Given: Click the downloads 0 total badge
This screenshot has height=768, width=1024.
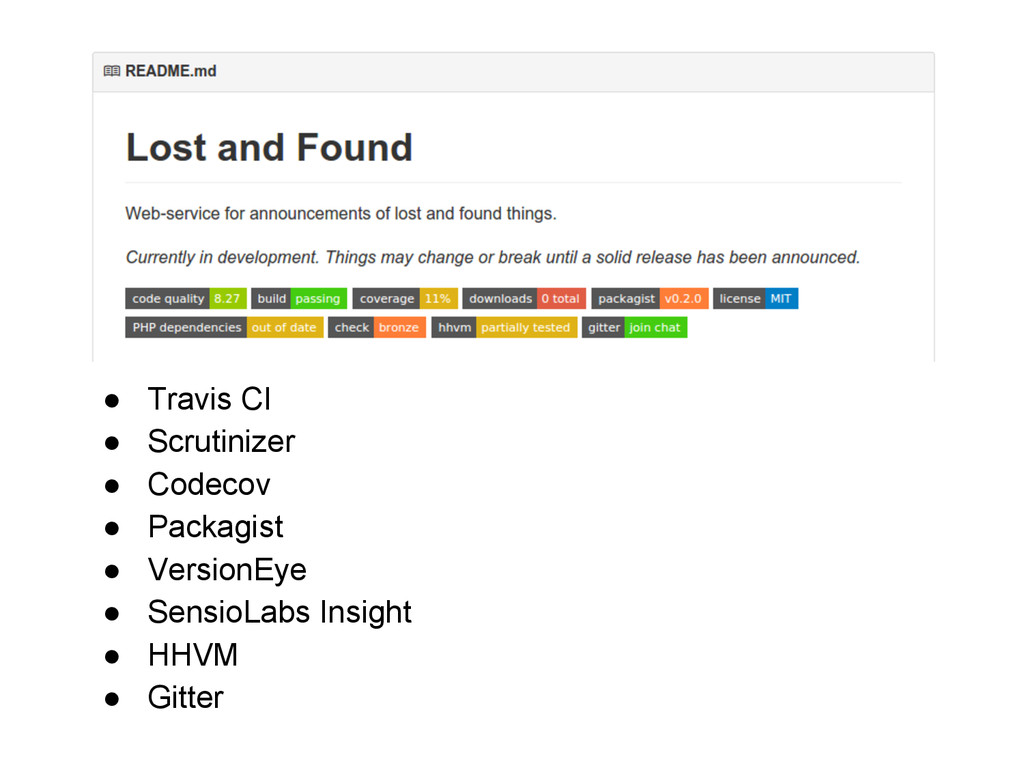Looking at the screenshot, I should 524,298.
